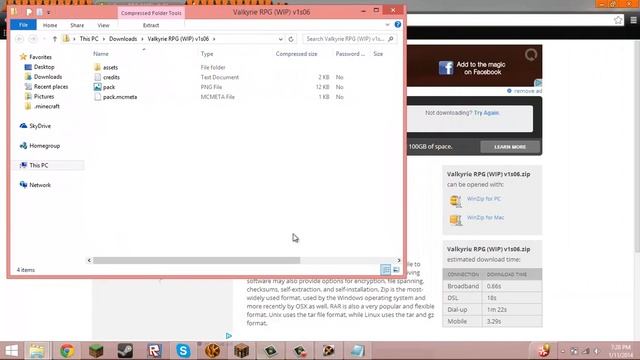Open the Extract ribbon tab

point(151,25)
